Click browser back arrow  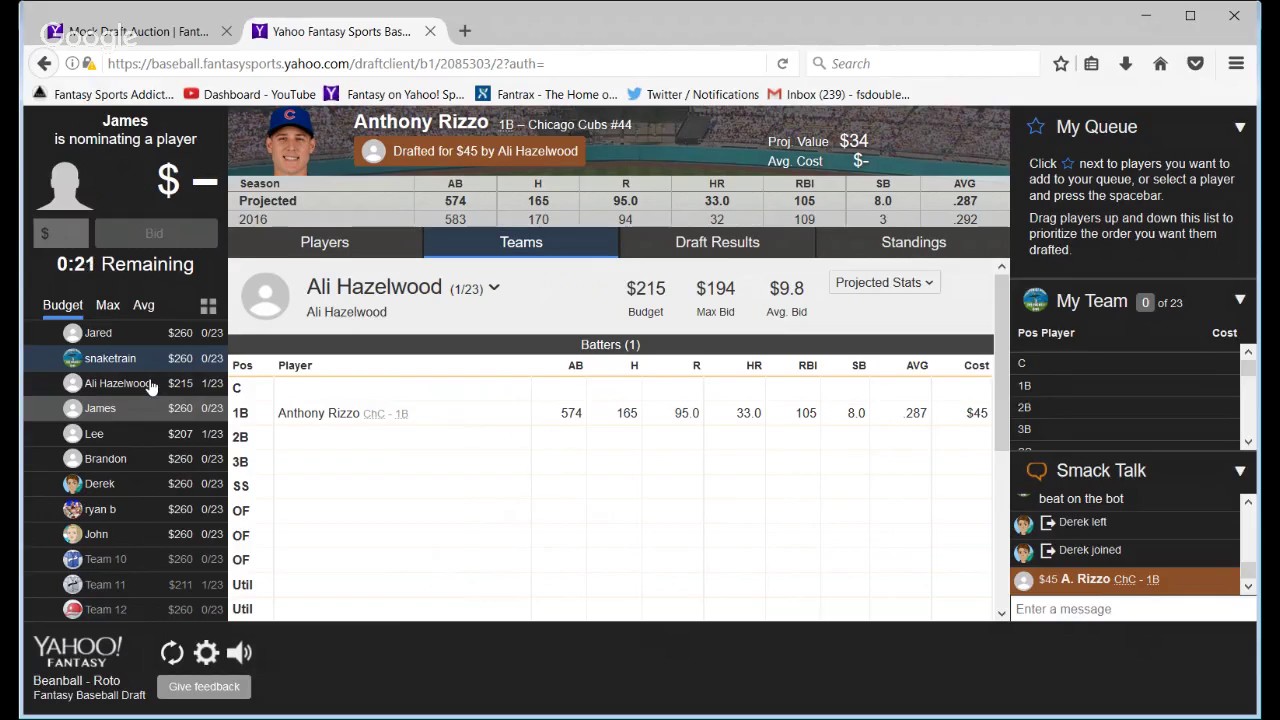coord(44,63)
